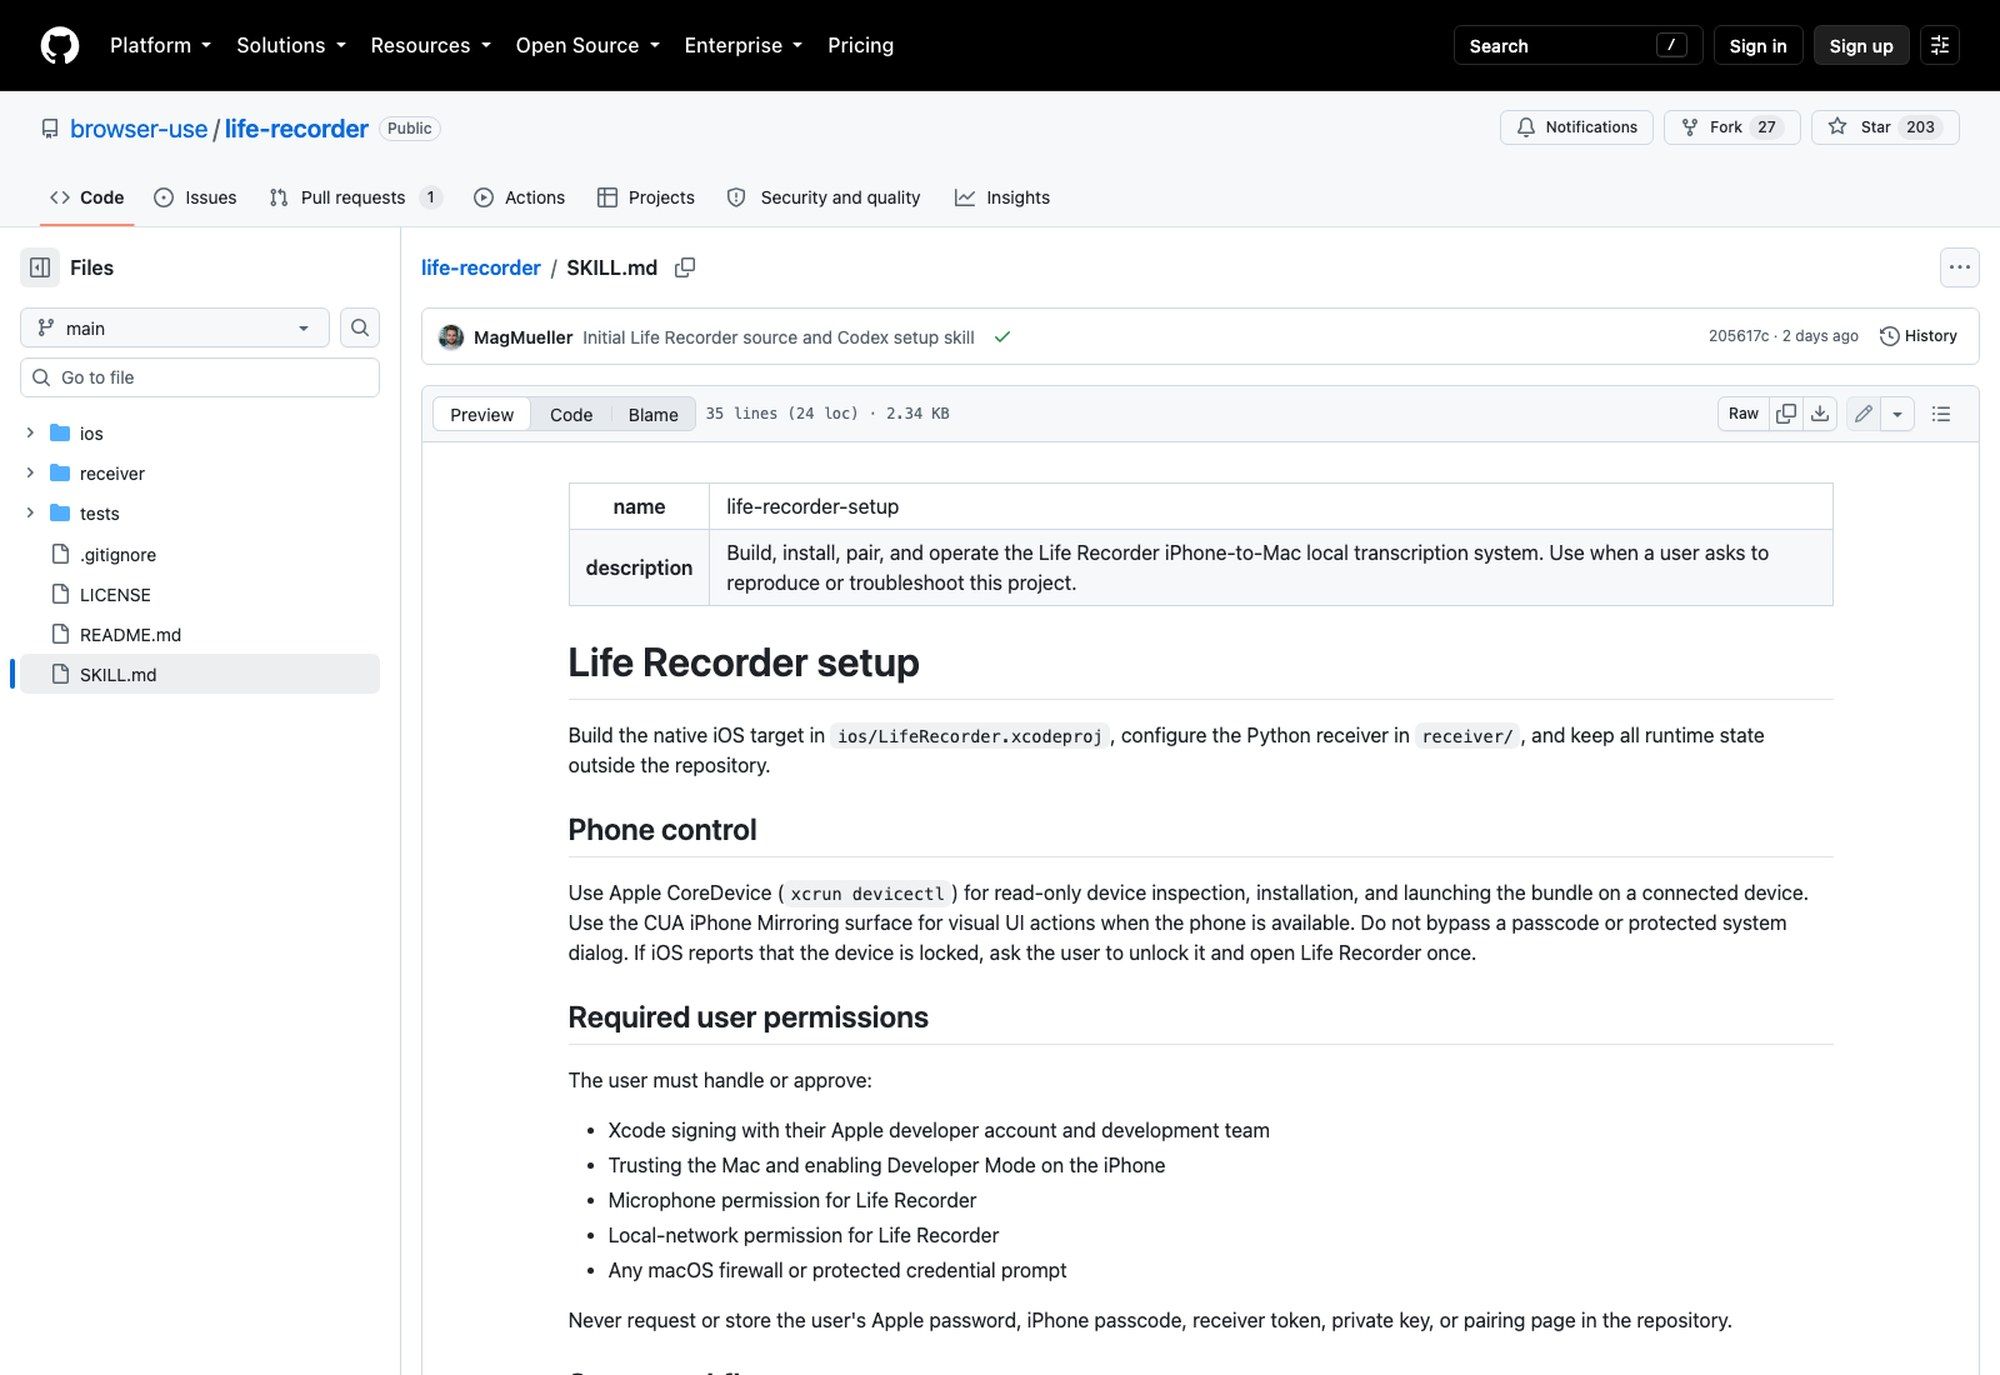The height and width of the screenshot is (1375, 2000).
Task: Open the Resources menu
Action: [431, 46]
